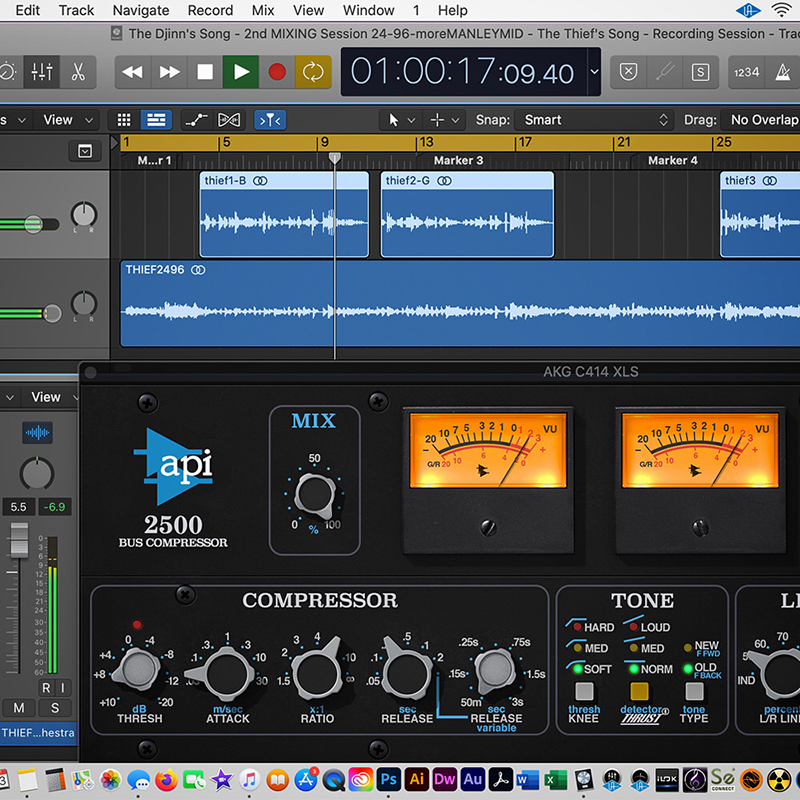Open the Navigate menu
The width and height of the screenshot is (800, 800).
click(141, 10)
